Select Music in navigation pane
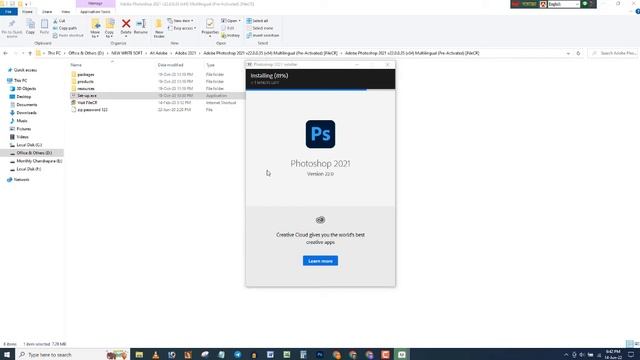Viewport: 640px width, 360px height. [x=22, y=121]
